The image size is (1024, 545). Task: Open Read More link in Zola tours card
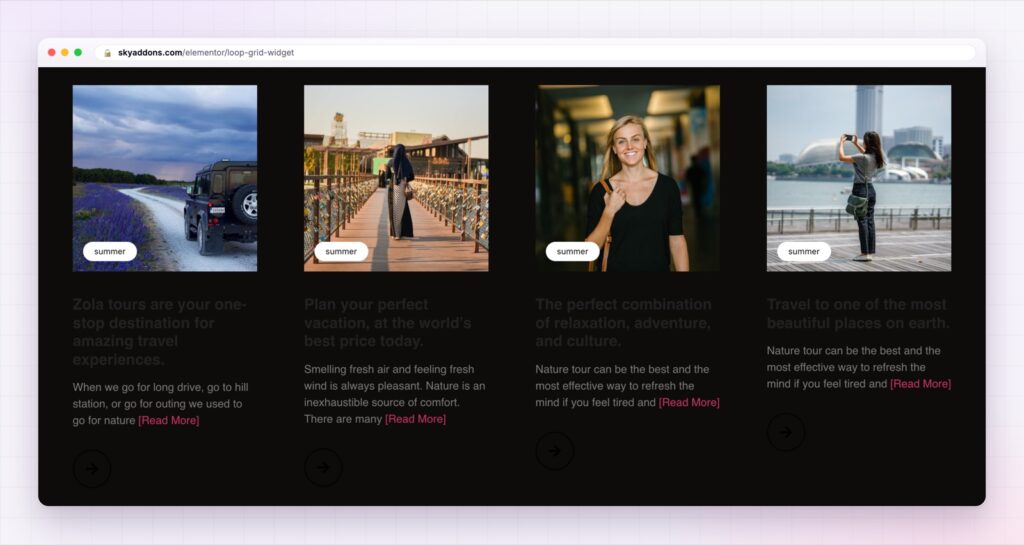(x=168, y=420)
